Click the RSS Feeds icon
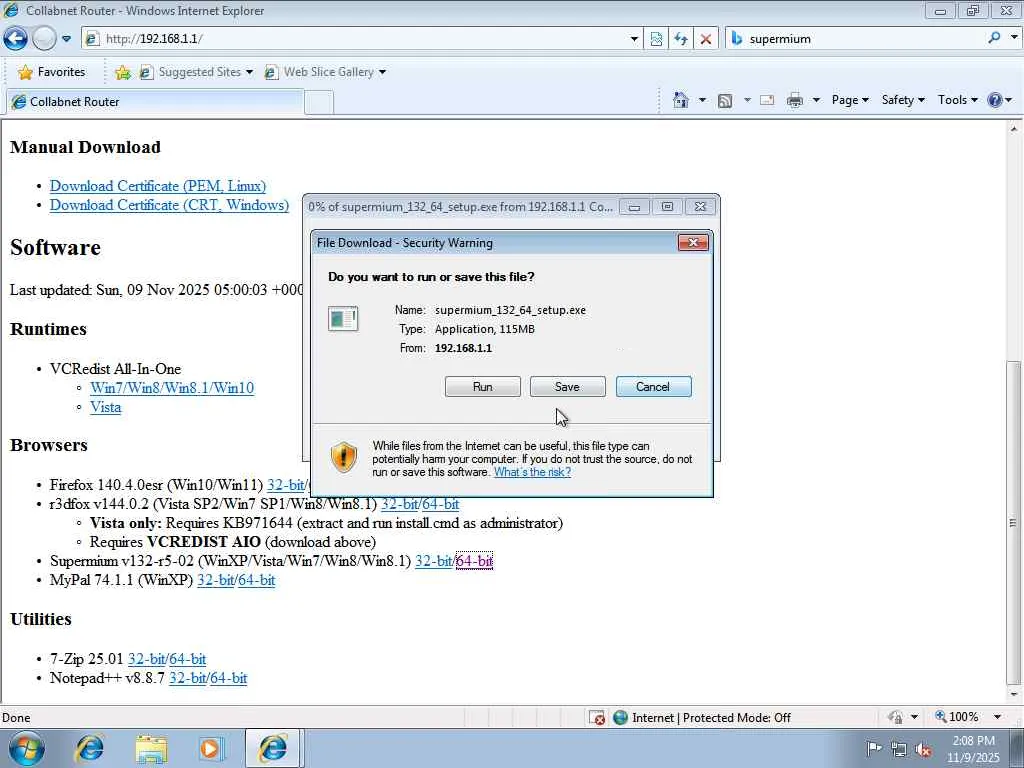Viewport: 1024px width, 768px height. click(725, 100)
